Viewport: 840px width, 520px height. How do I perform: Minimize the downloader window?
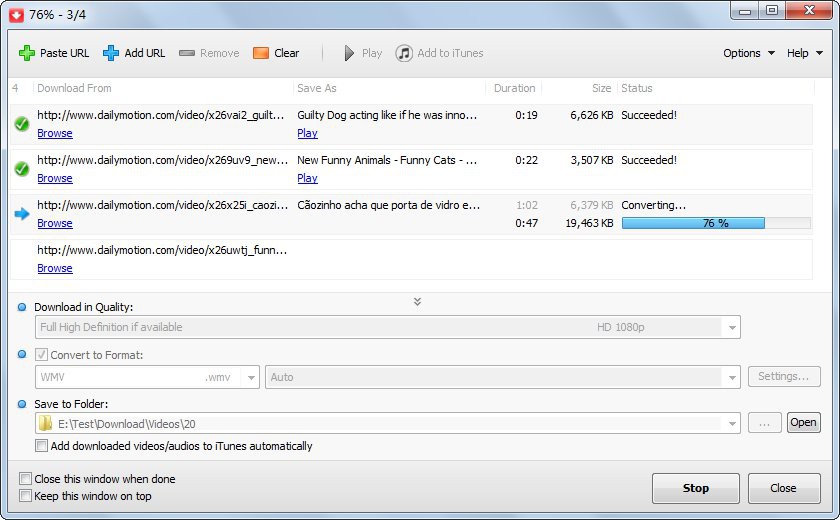pyautogui.click(x=745, y=11)
